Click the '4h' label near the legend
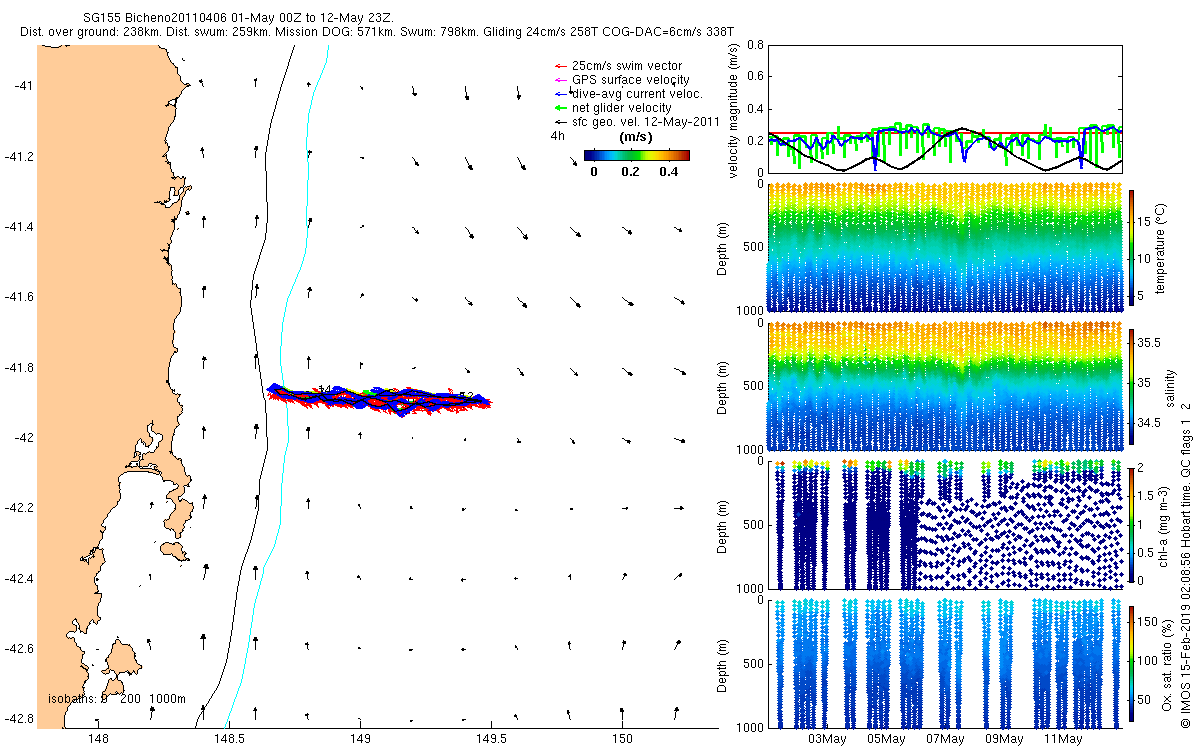The height and width of the screenshot is (750, 1200). click(557, 136)
